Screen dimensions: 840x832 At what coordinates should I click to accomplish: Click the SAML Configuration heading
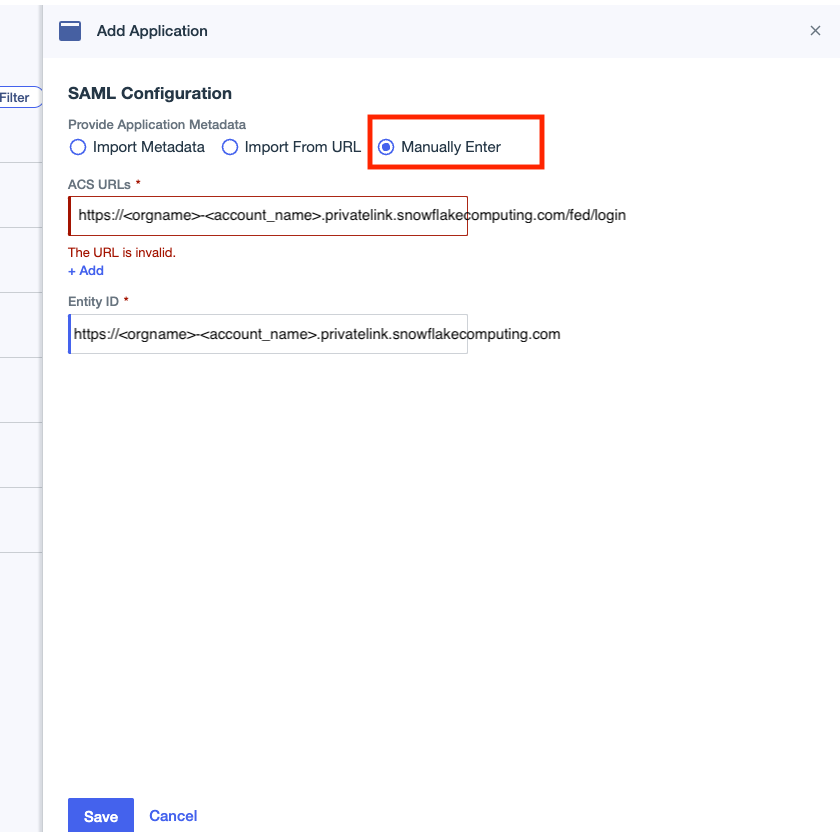point(148,93)
